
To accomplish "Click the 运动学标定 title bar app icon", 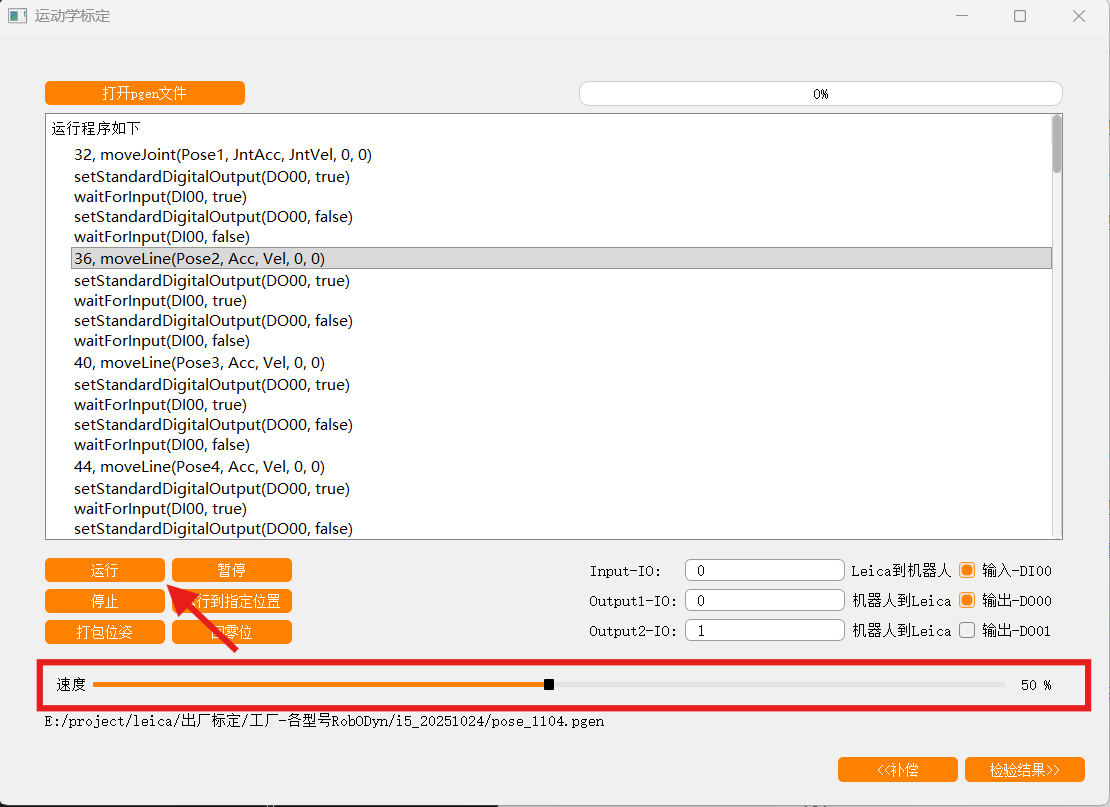I will [16, 15].
